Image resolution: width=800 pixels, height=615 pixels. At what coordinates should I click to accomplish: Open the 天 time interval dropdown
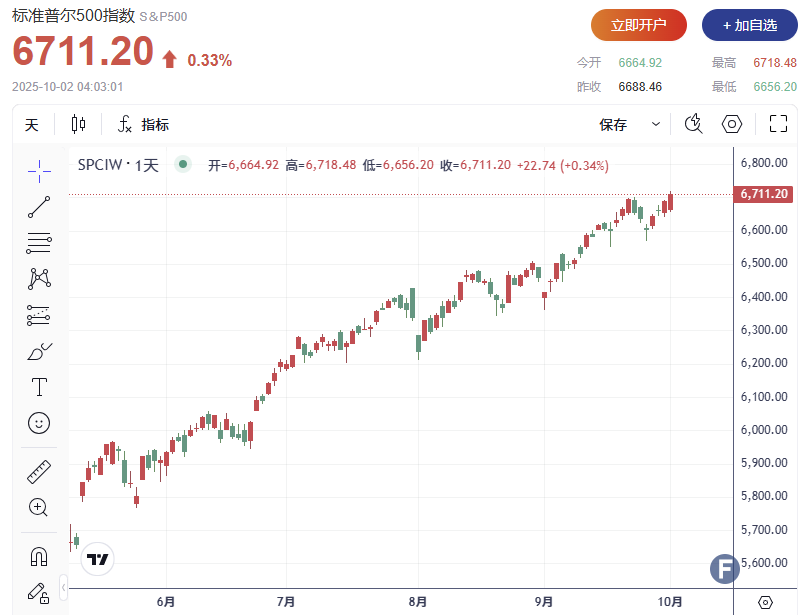click(32, 125)
